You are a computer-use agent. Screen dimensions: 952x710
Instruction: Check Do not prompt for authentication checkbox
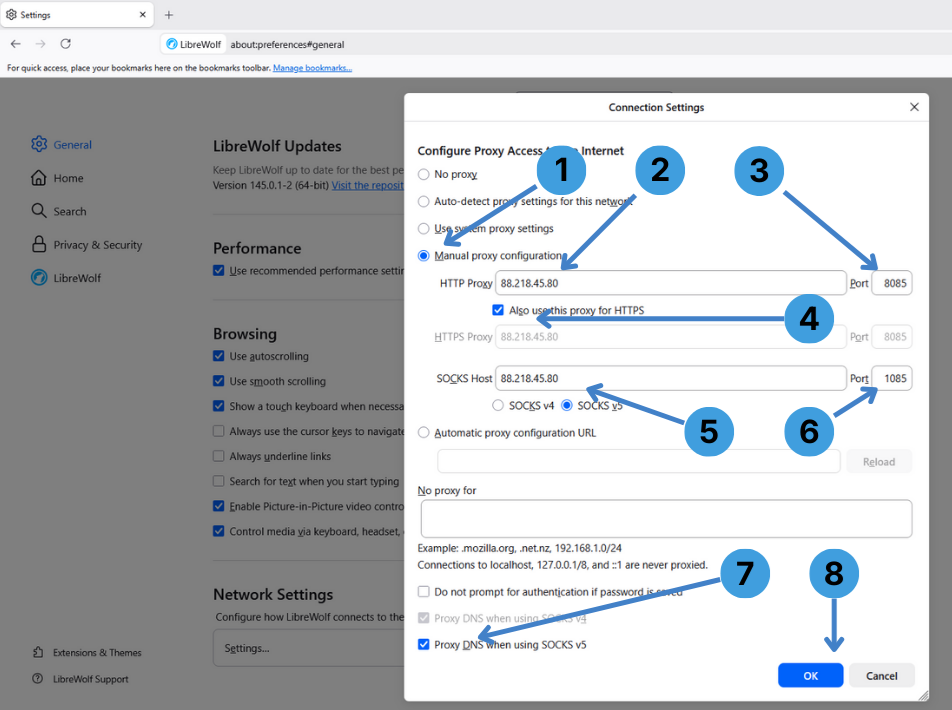pyautogui.click(x=424, y=592)
